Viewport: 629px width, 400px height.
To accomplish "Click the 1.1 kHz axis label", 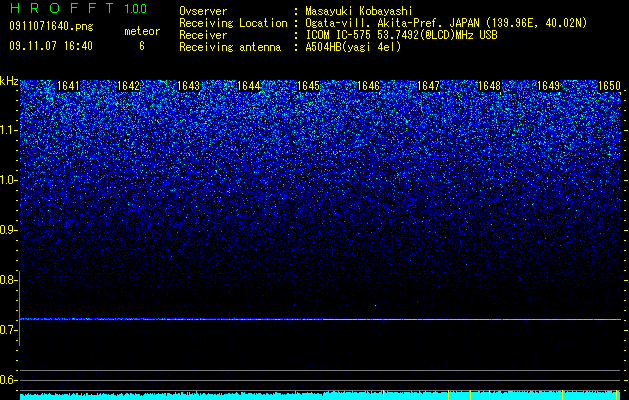I will click(9, 130).
